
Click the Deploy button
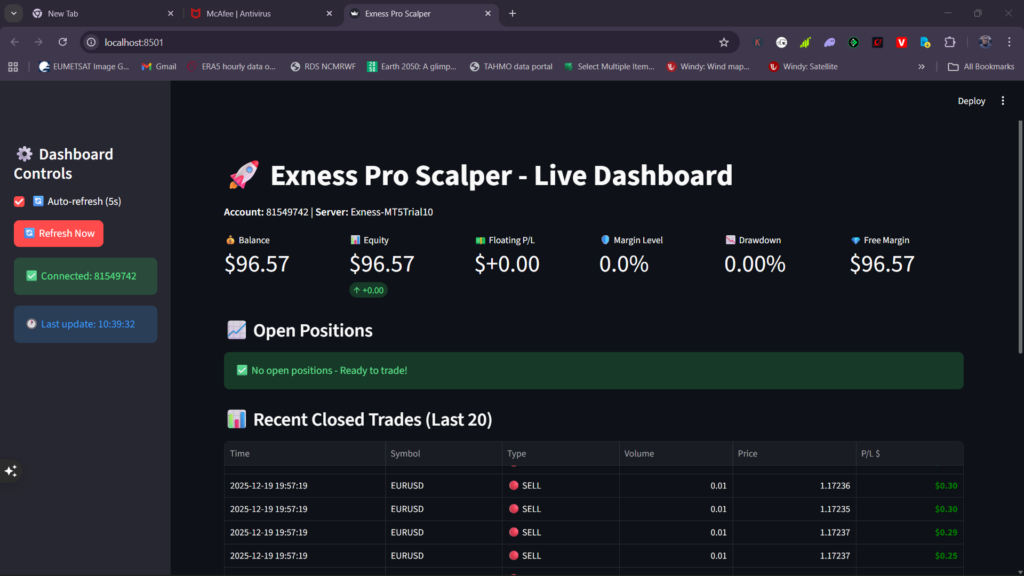pos(971,101)
